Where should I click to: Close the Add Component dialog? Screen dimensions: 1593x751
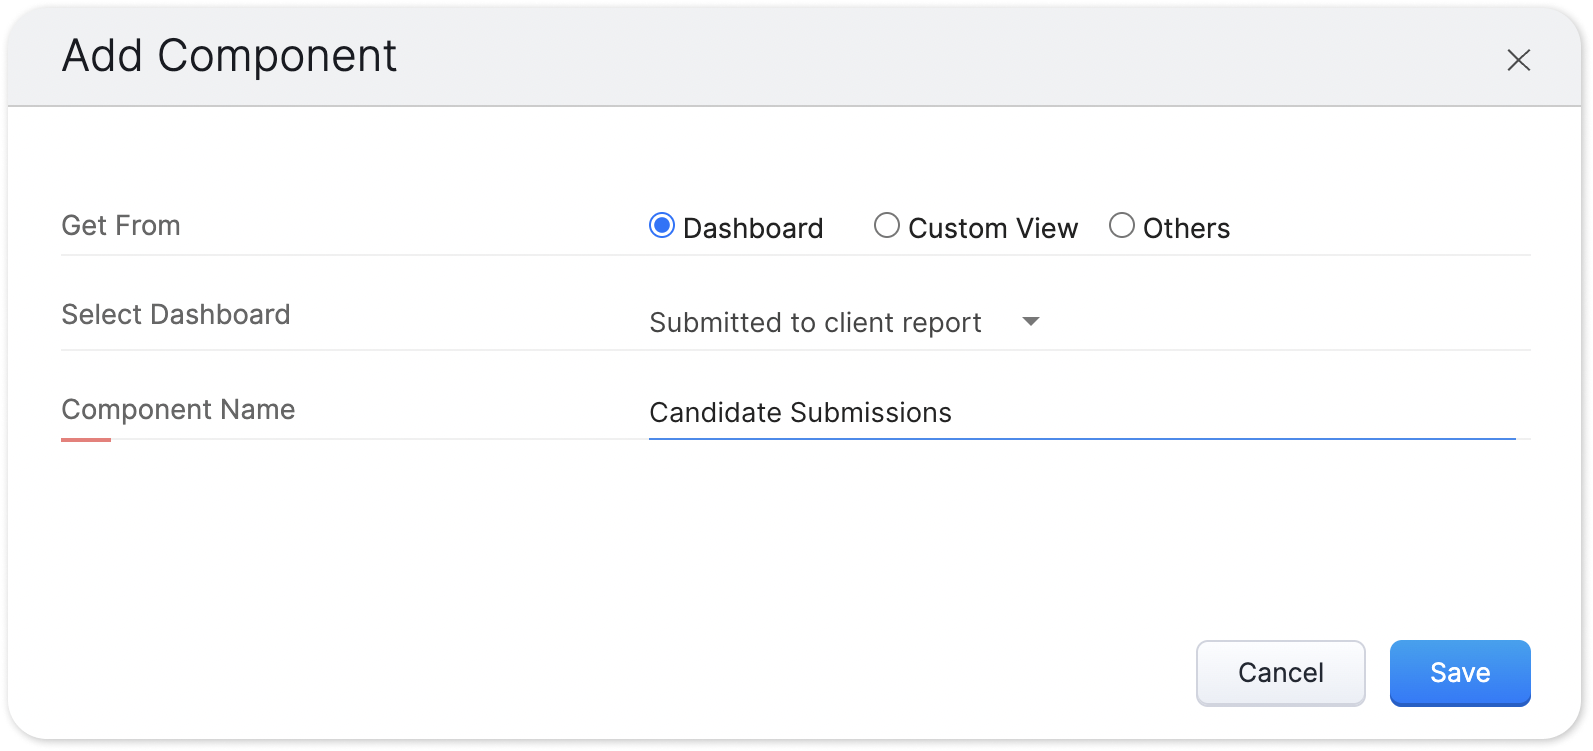[x=1518, y=61]
